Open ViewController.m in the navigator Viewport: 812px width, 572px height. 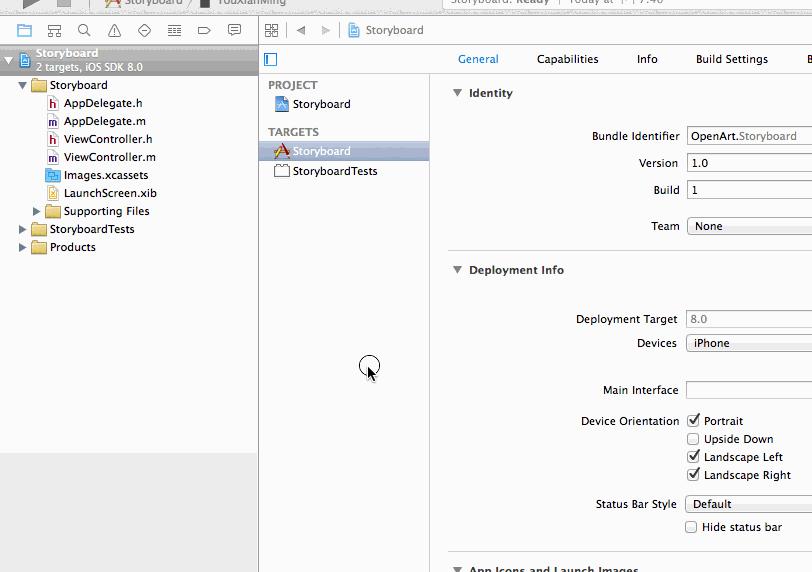[x=109, y=157]
